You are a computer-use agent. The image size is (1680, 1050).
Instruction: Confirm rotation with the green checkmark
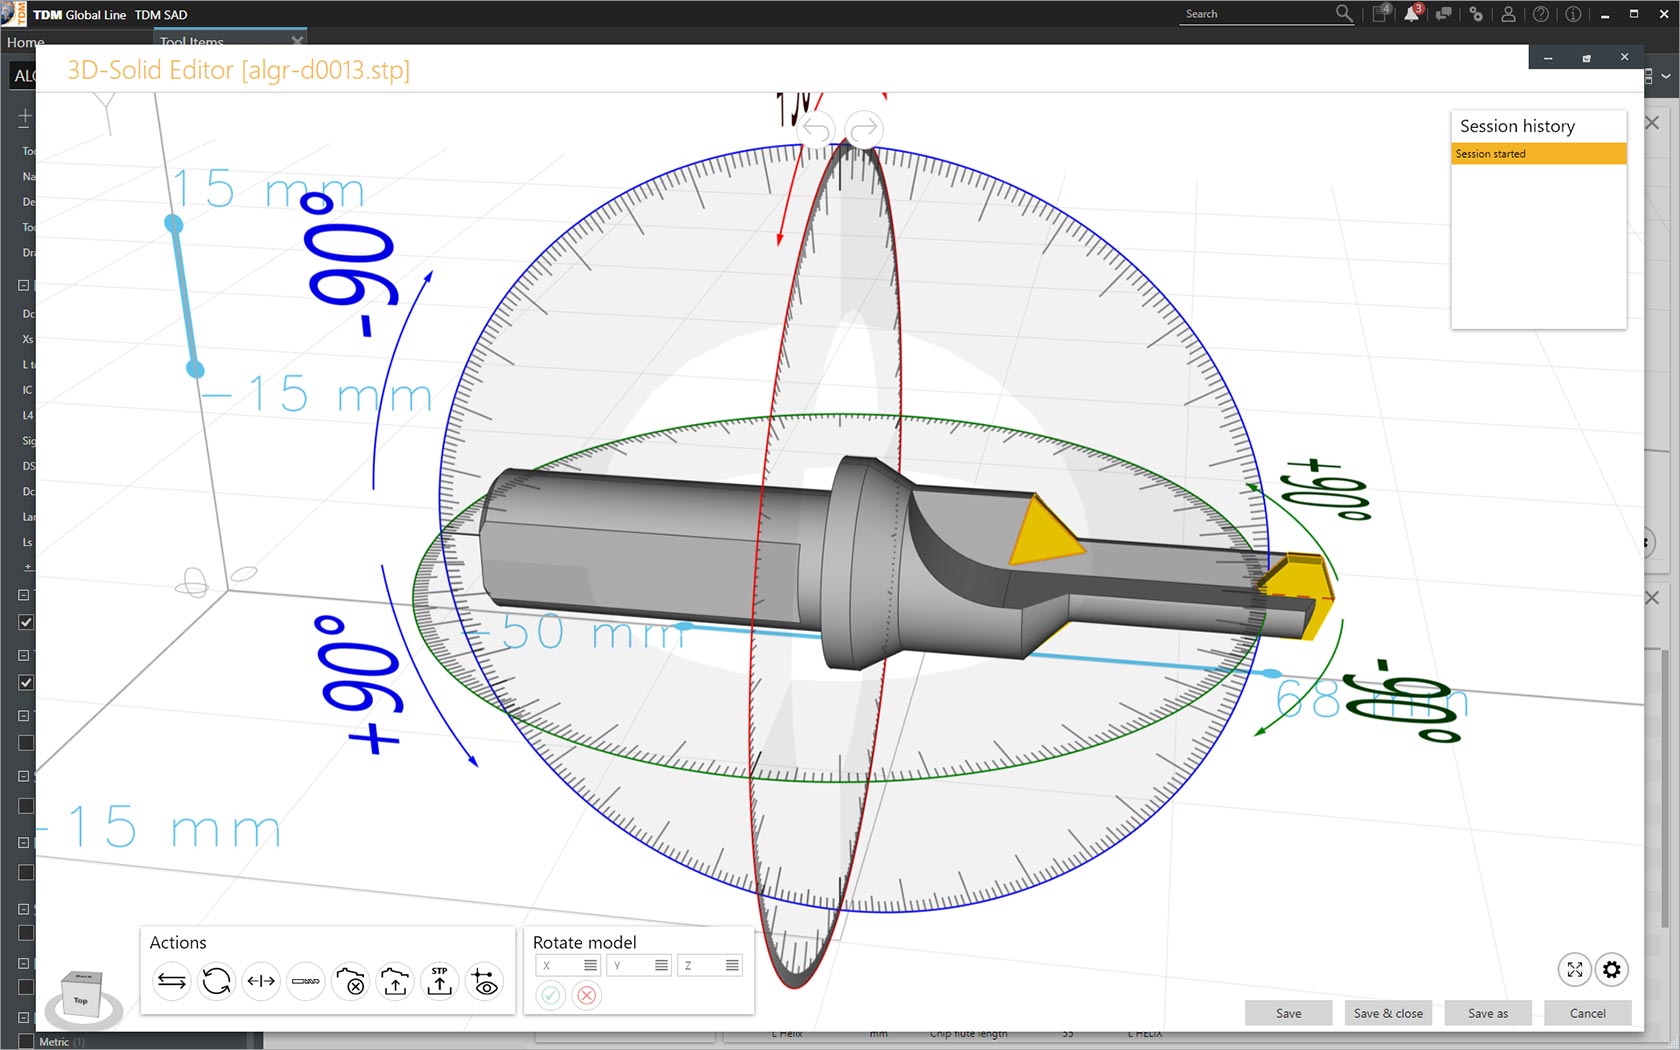[x=550, y=995]
